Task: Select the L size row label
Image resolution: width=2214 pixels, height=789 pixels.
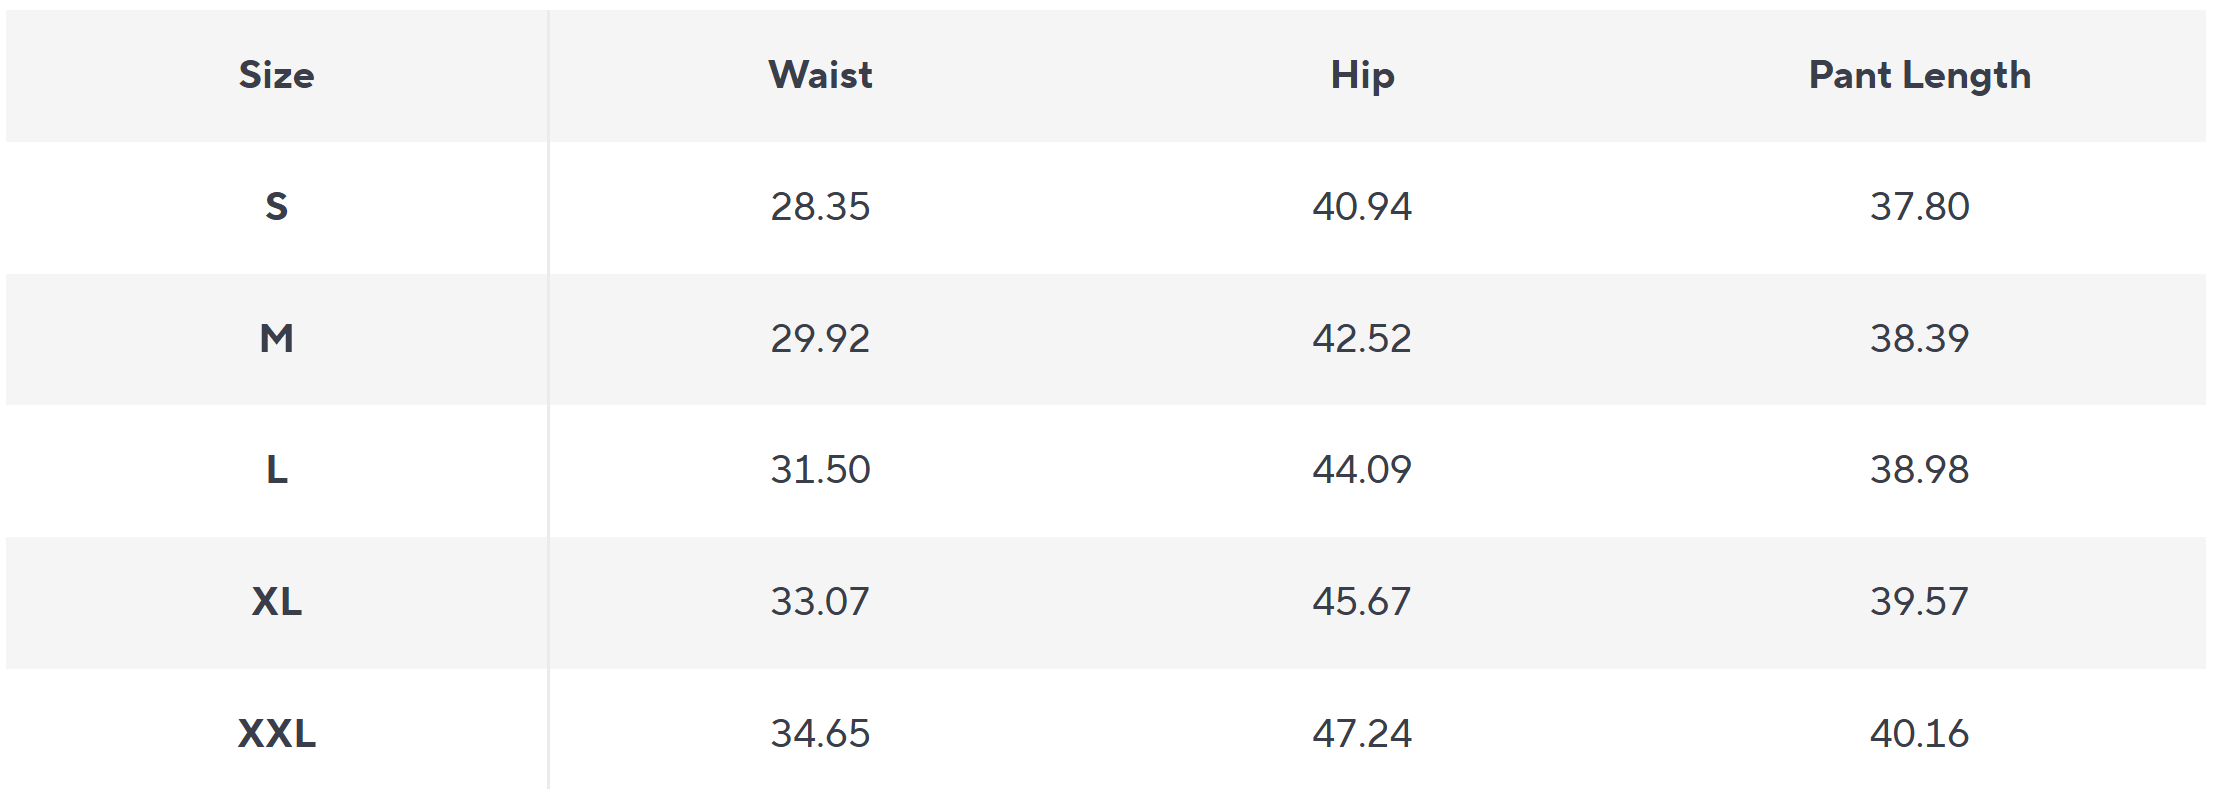Action: [x=277, y=469]
